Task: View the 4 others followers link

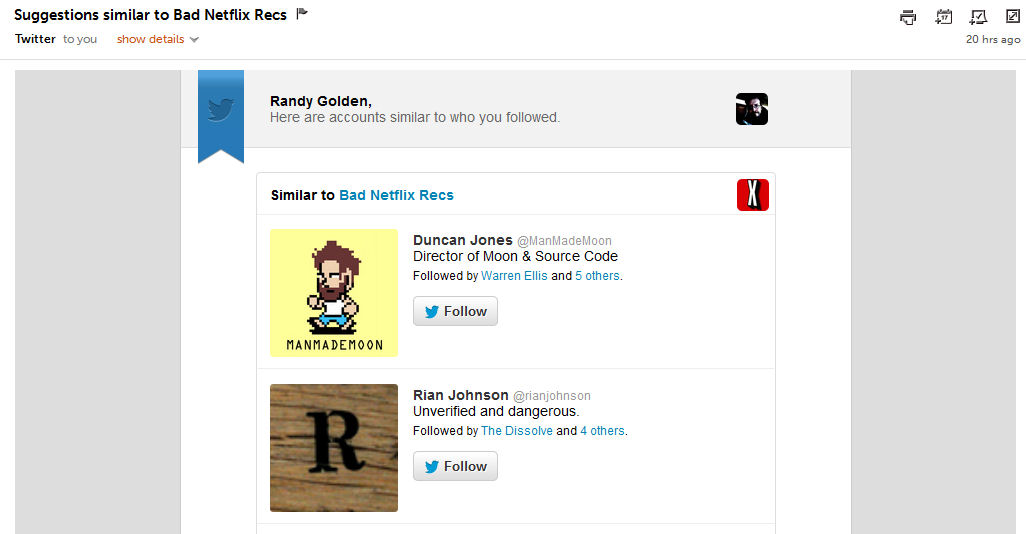Action: (602, 431)
